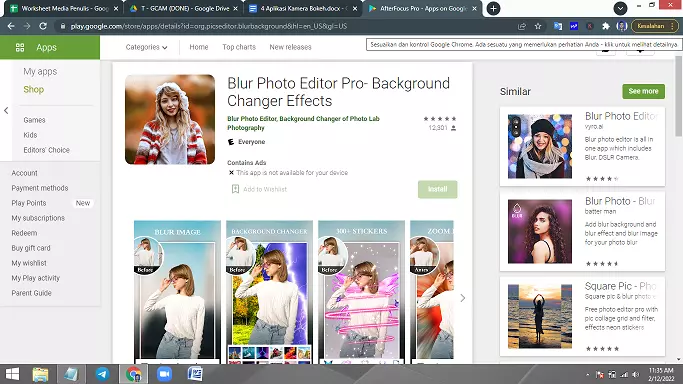Open Editors' Choice category
Screen dimensions: 683x384
click(x=47, y=150)
